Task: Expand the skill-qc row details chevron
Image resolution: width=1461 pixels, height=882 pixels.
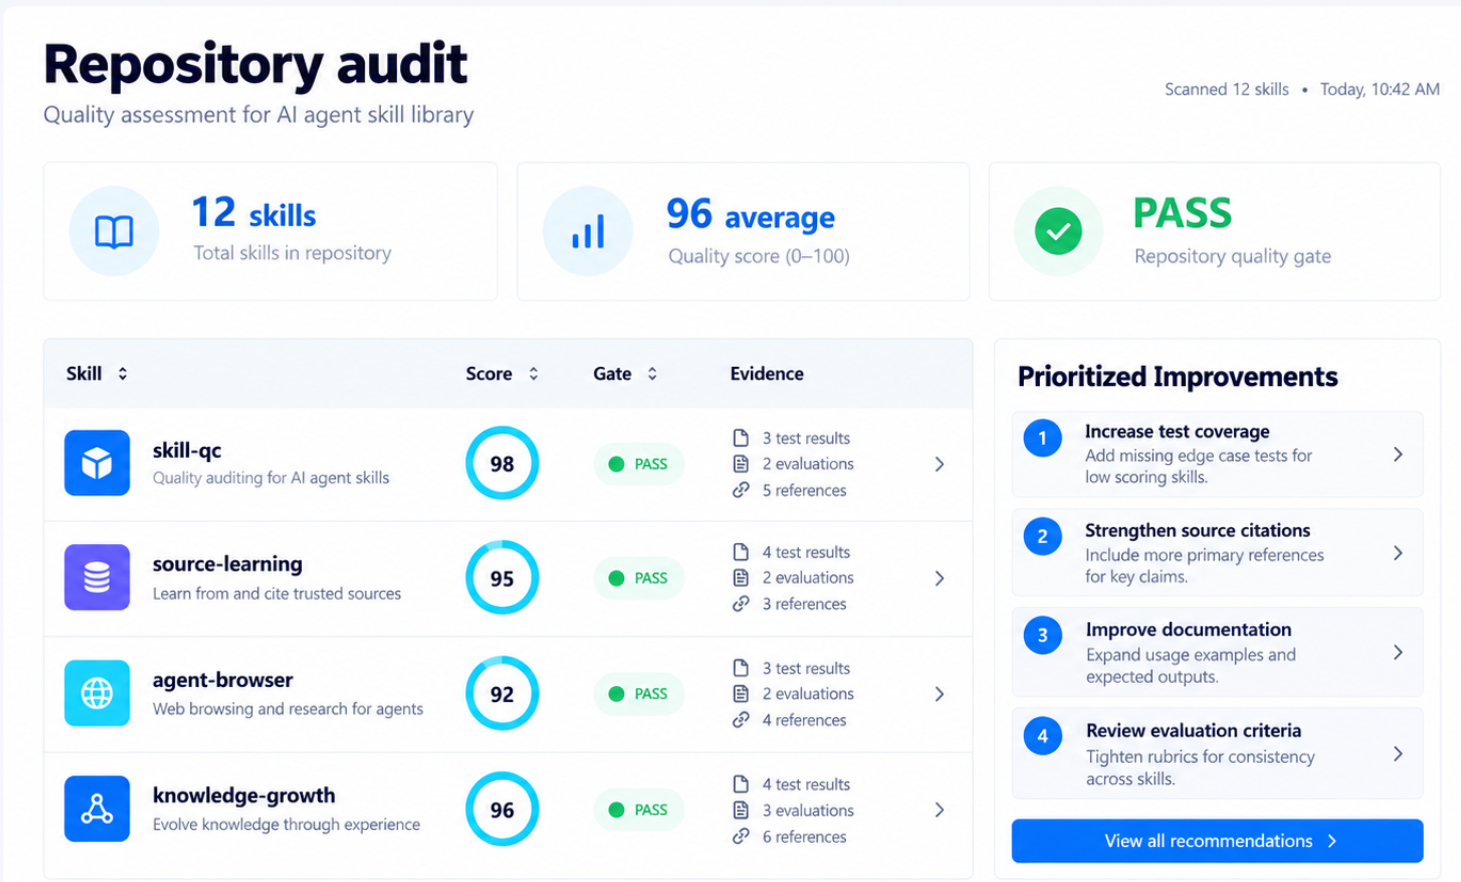Action: click(939, 464)
